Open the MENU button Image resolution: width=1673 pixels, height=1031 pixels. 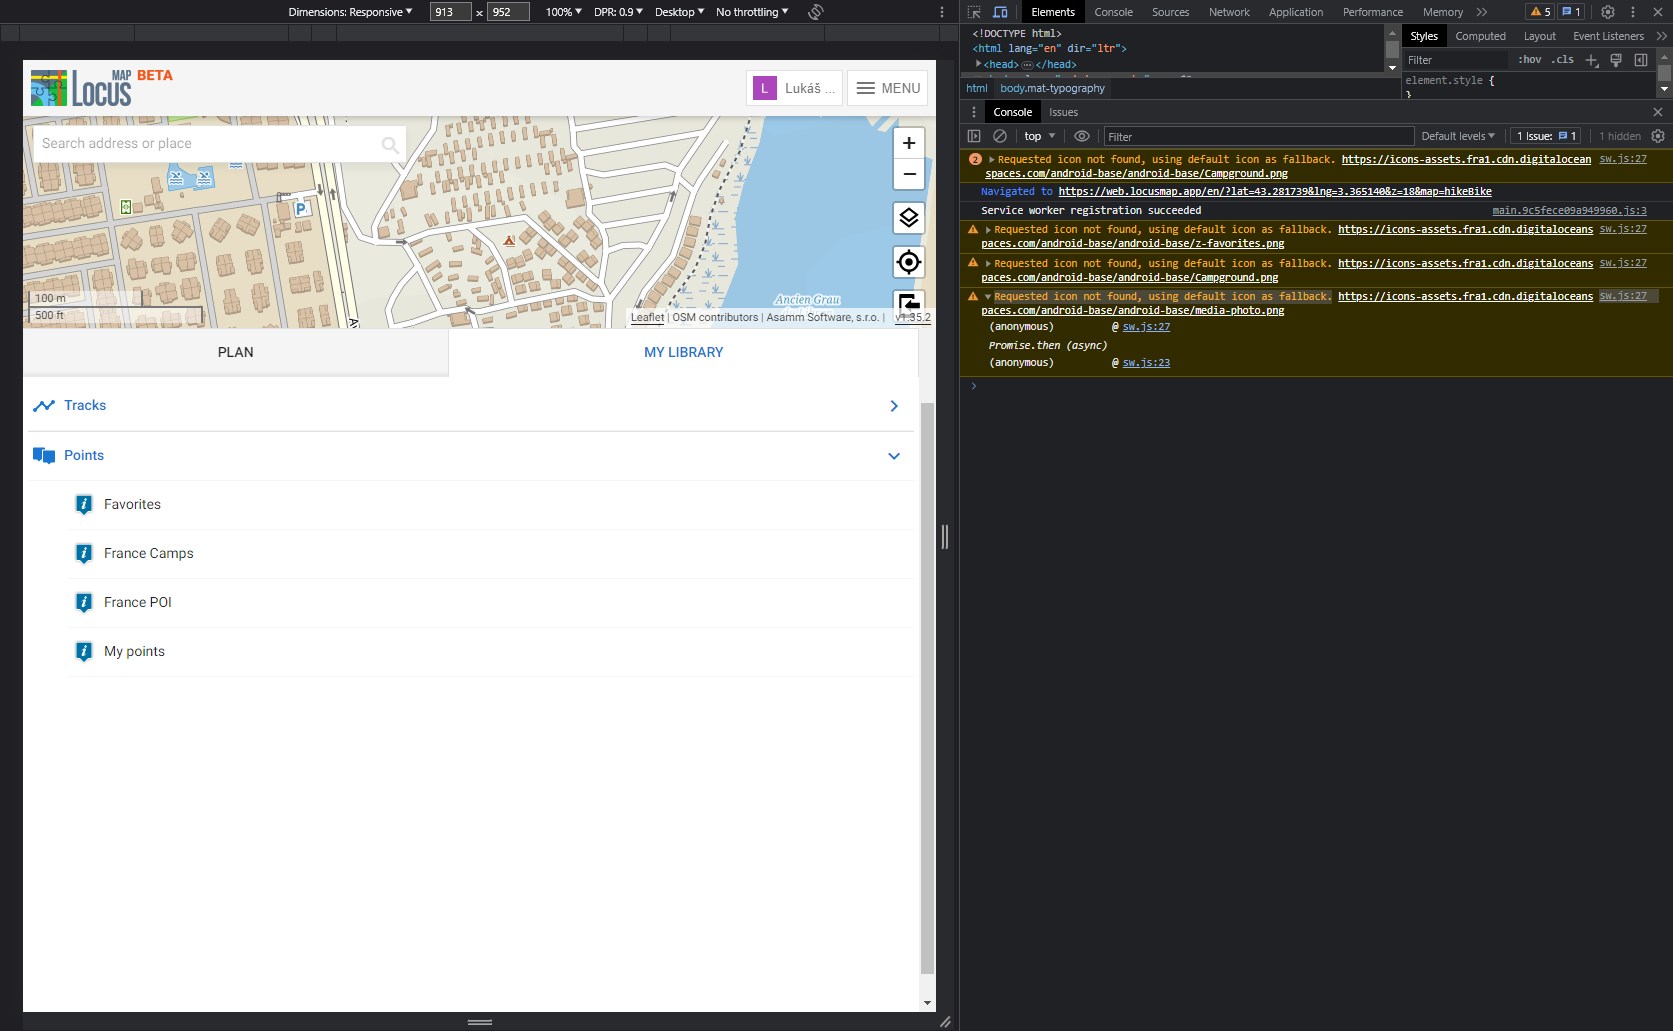(x=888, y=88)
